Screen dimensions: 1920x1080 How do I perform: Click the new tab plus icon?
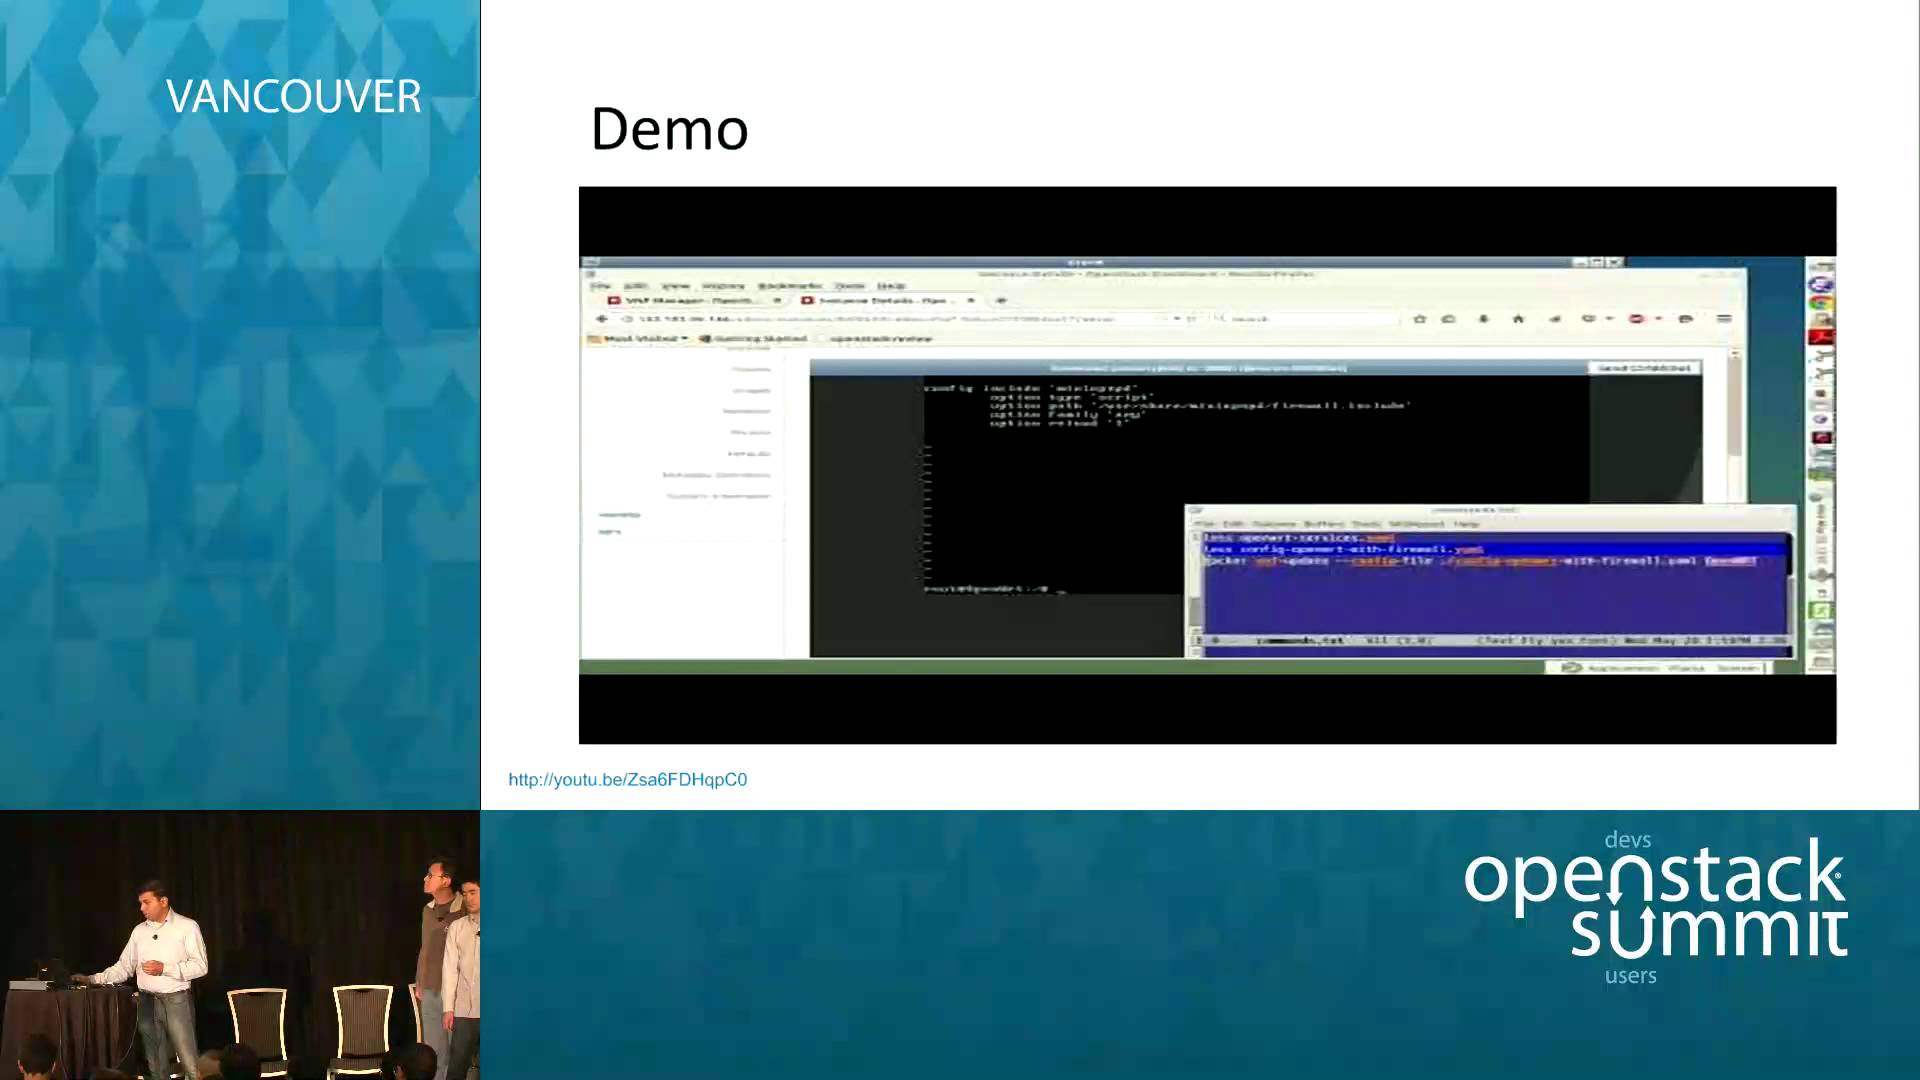1001,300
